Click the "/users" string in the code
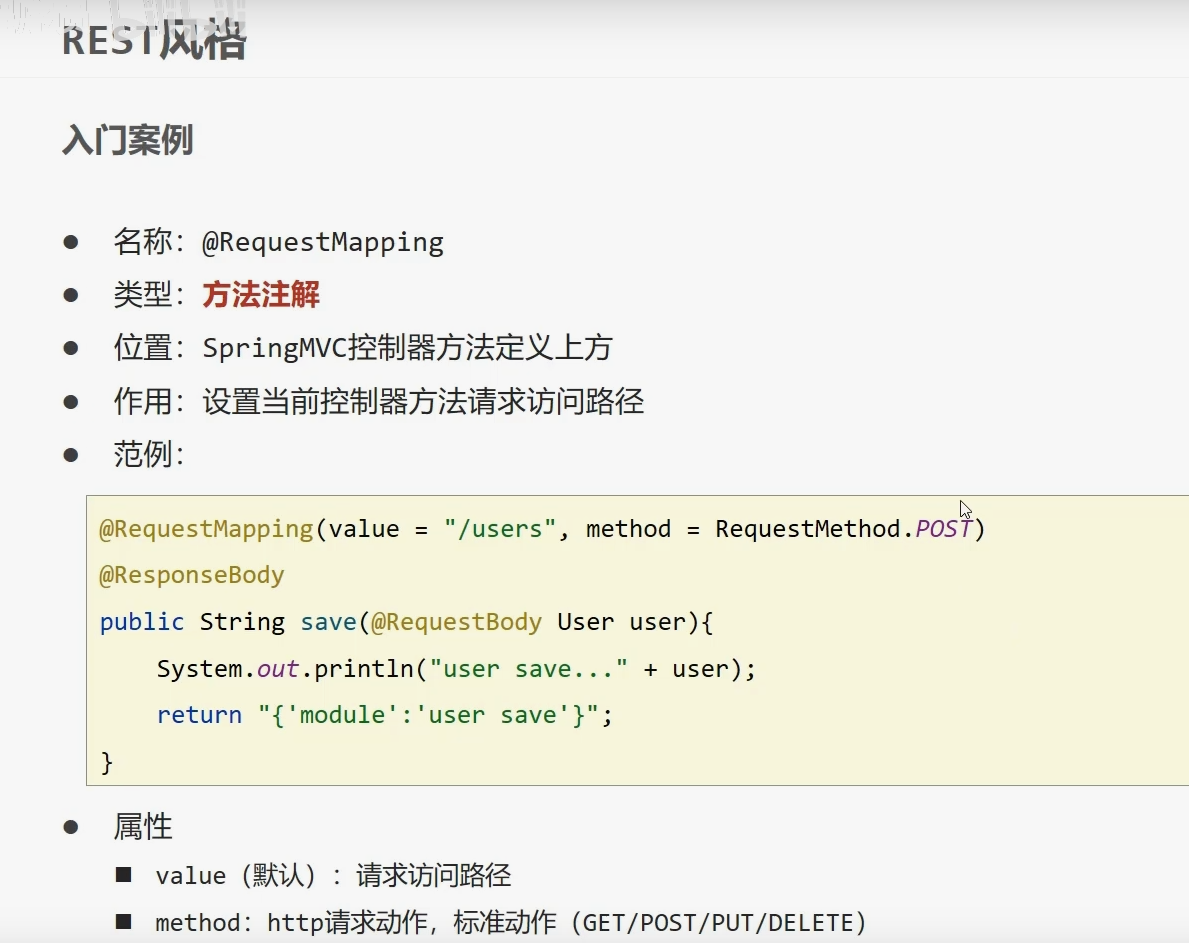This screenshot has height=943, width=1189. [x=500, y=529]
